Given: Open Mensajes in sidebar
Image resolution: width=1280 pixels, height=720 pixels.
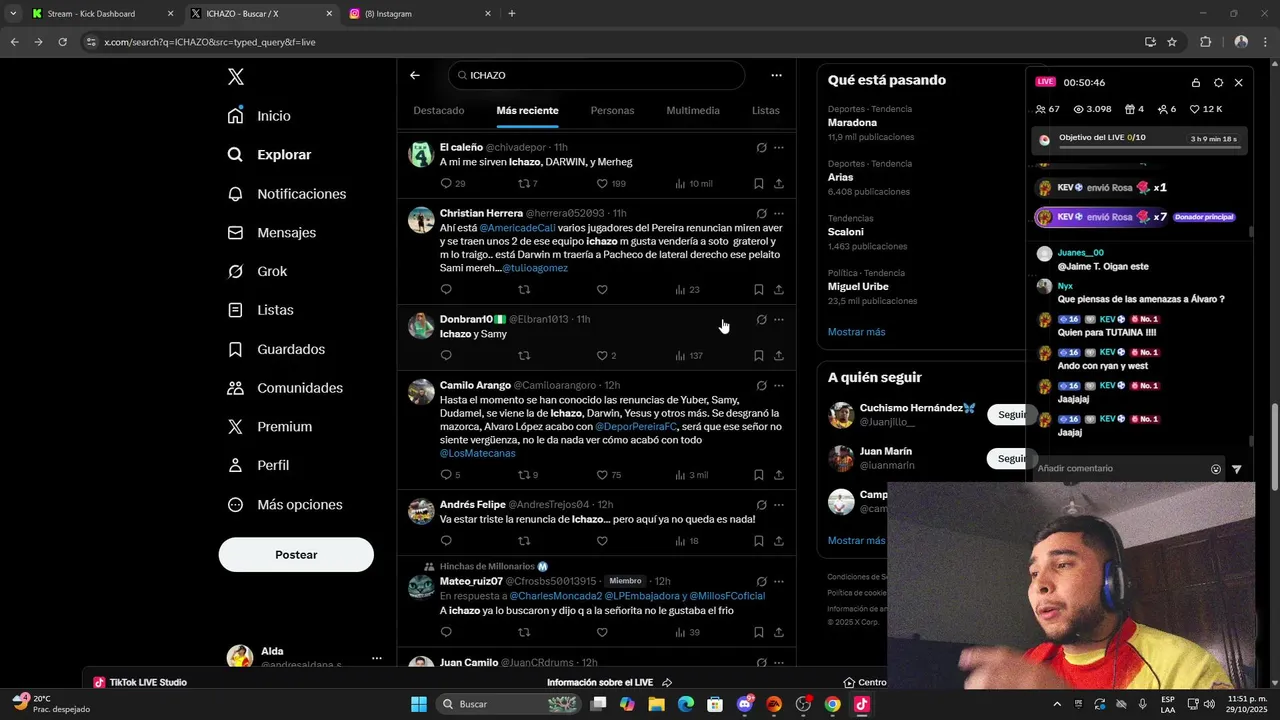Looking at the screenshot, I should pyautogui.click(x=272, y=233).
